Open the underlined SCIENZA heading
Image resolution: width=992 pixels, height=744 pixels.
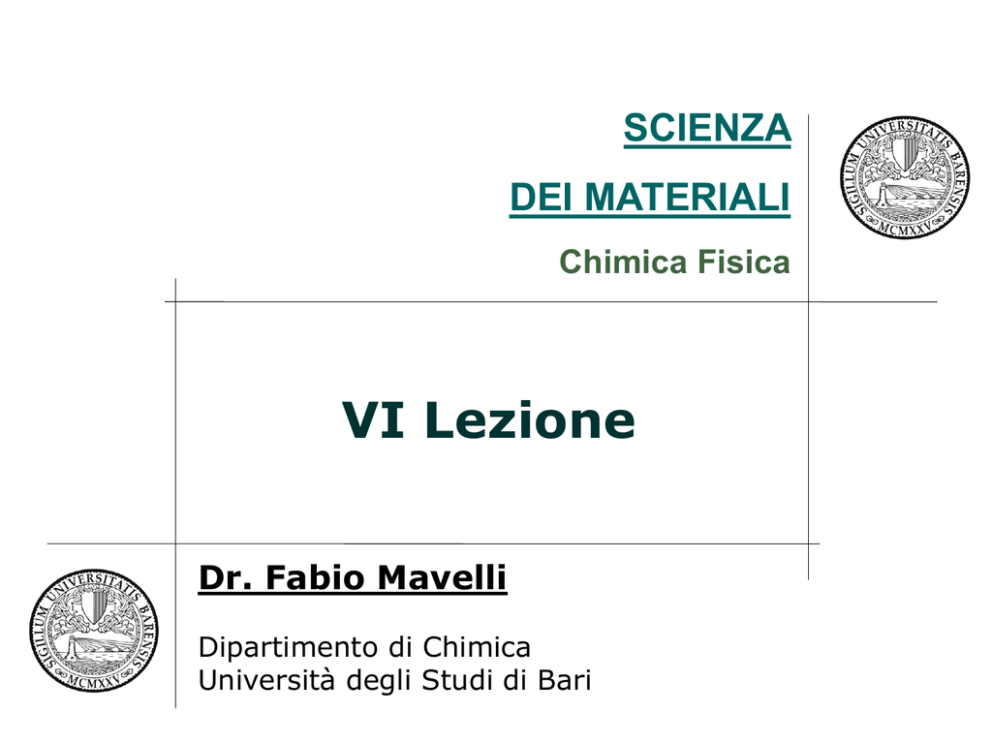(707, 129)
